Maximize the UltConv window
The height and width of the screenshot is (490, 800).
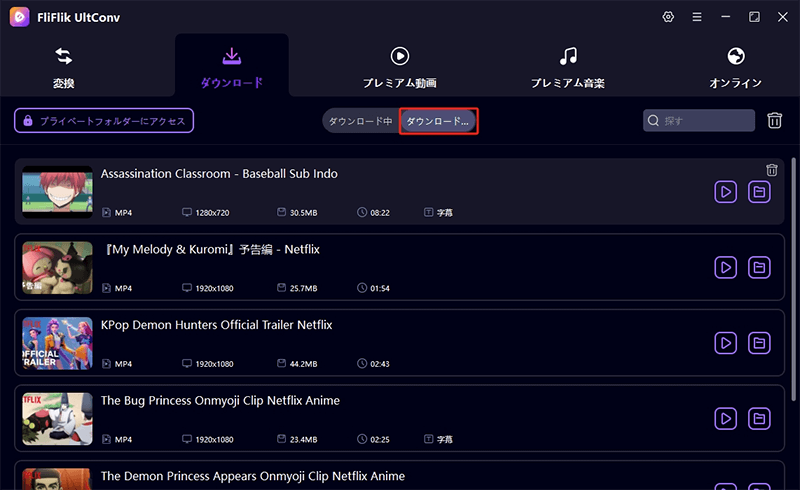[x=754, y=17]
